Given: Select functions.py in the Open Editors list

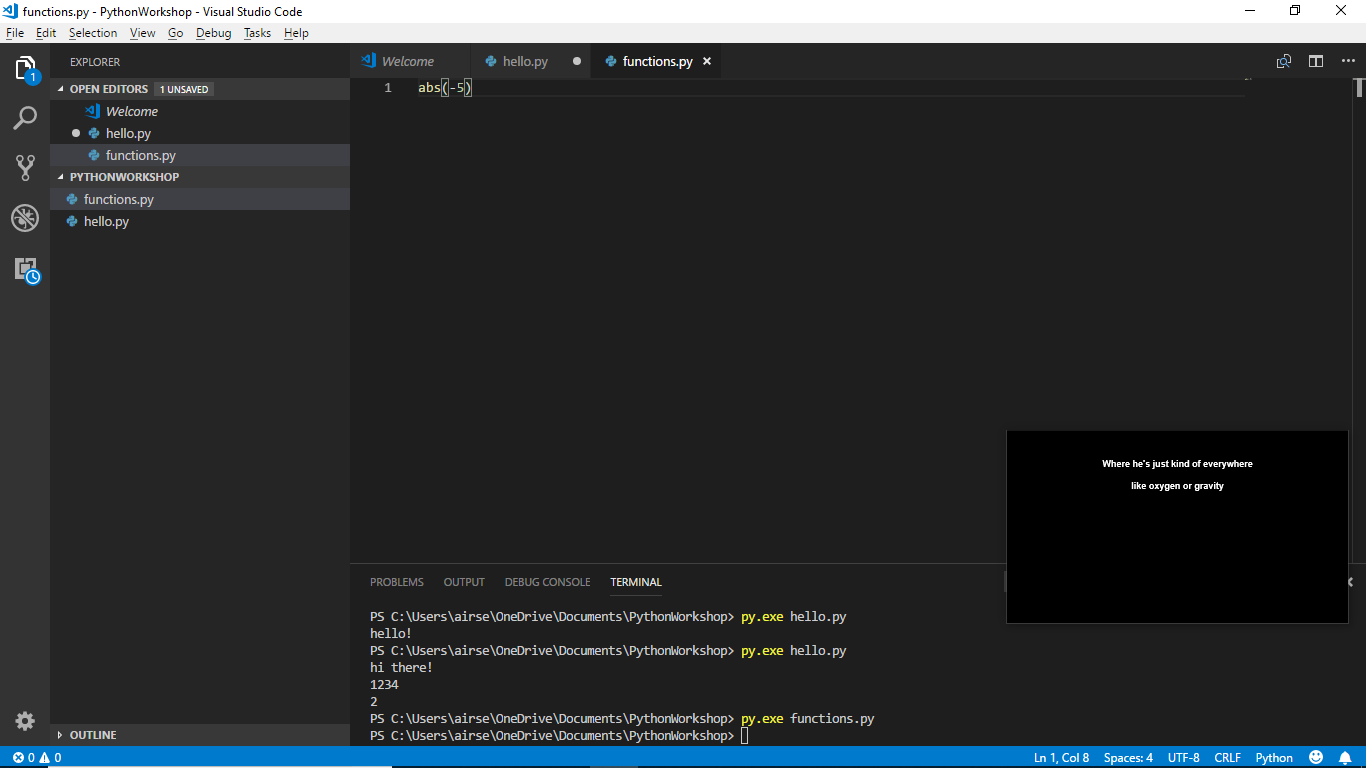Looking at the screenshot, I should [x=200, y=155].
